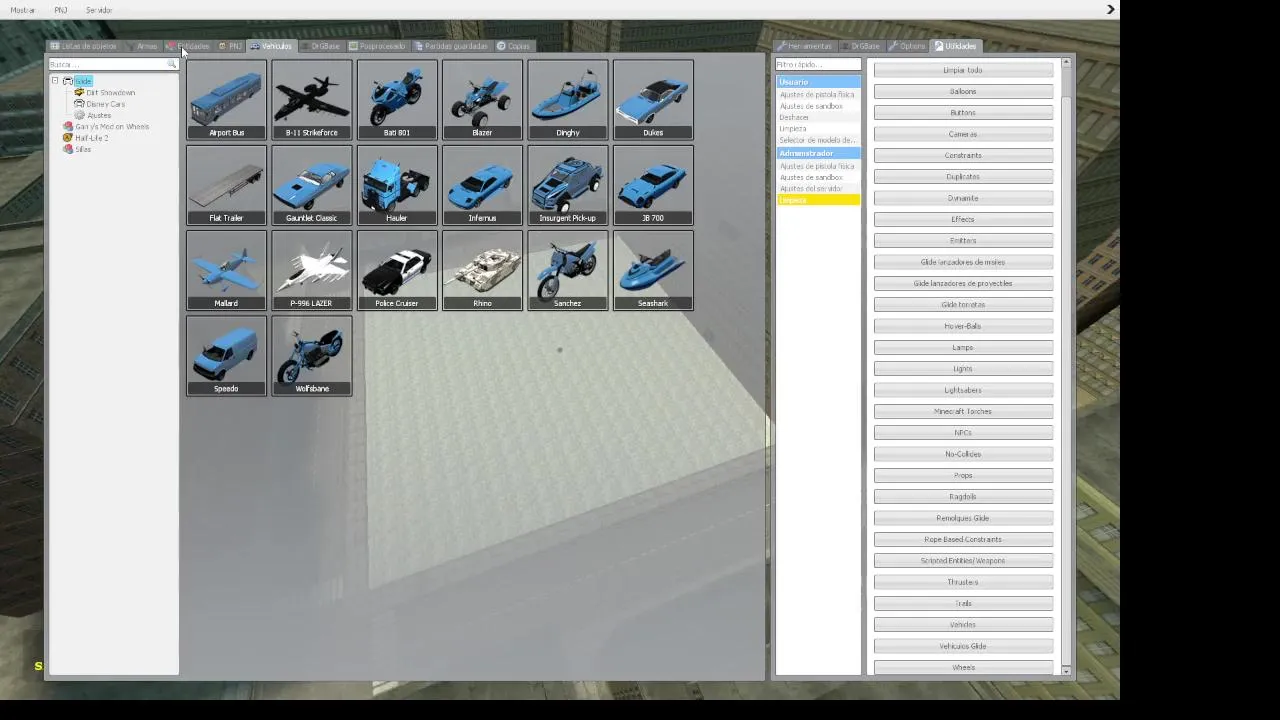The image size is (1280, 720).
Task: Click the search magnifier icon
Action: tap(172, 64)
